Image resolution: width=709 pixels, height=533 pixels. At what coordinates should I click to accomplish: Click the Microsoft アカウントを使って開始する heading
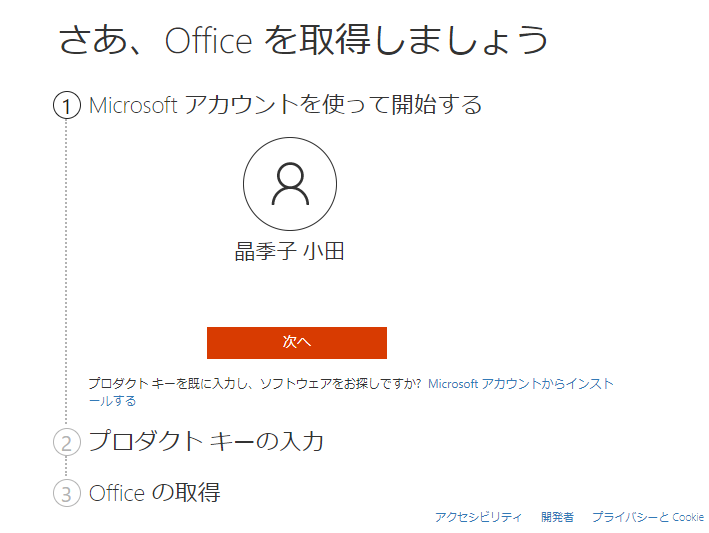point(285,105)
